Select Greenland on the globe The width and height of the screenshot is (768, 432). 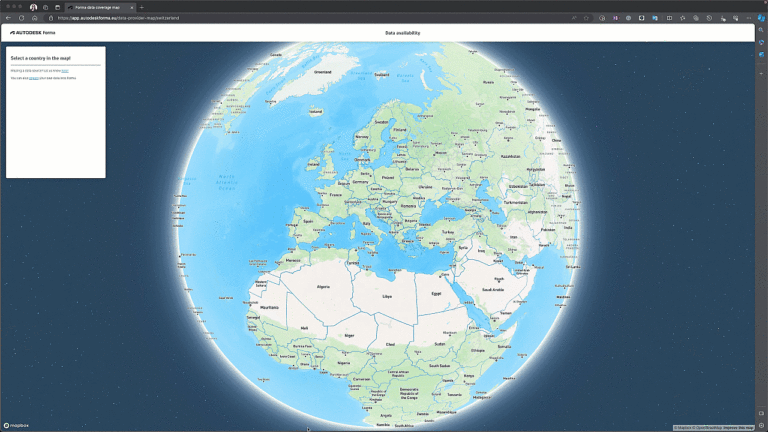(322, 72)
